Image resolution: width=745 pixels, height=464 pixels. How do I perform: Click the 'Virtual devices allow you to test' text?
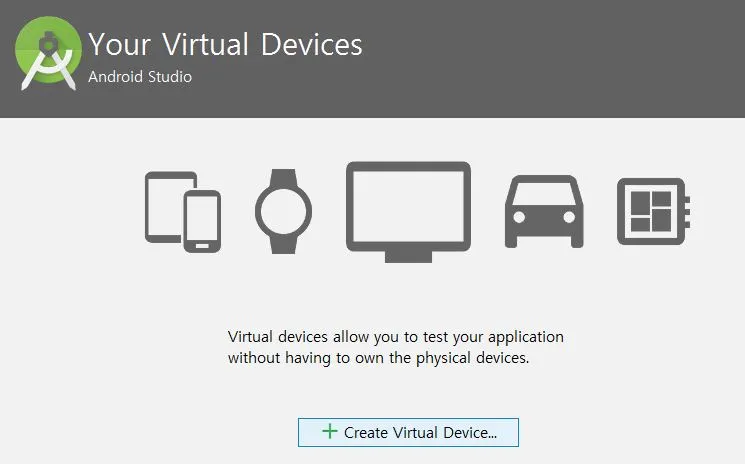point(396,337)
